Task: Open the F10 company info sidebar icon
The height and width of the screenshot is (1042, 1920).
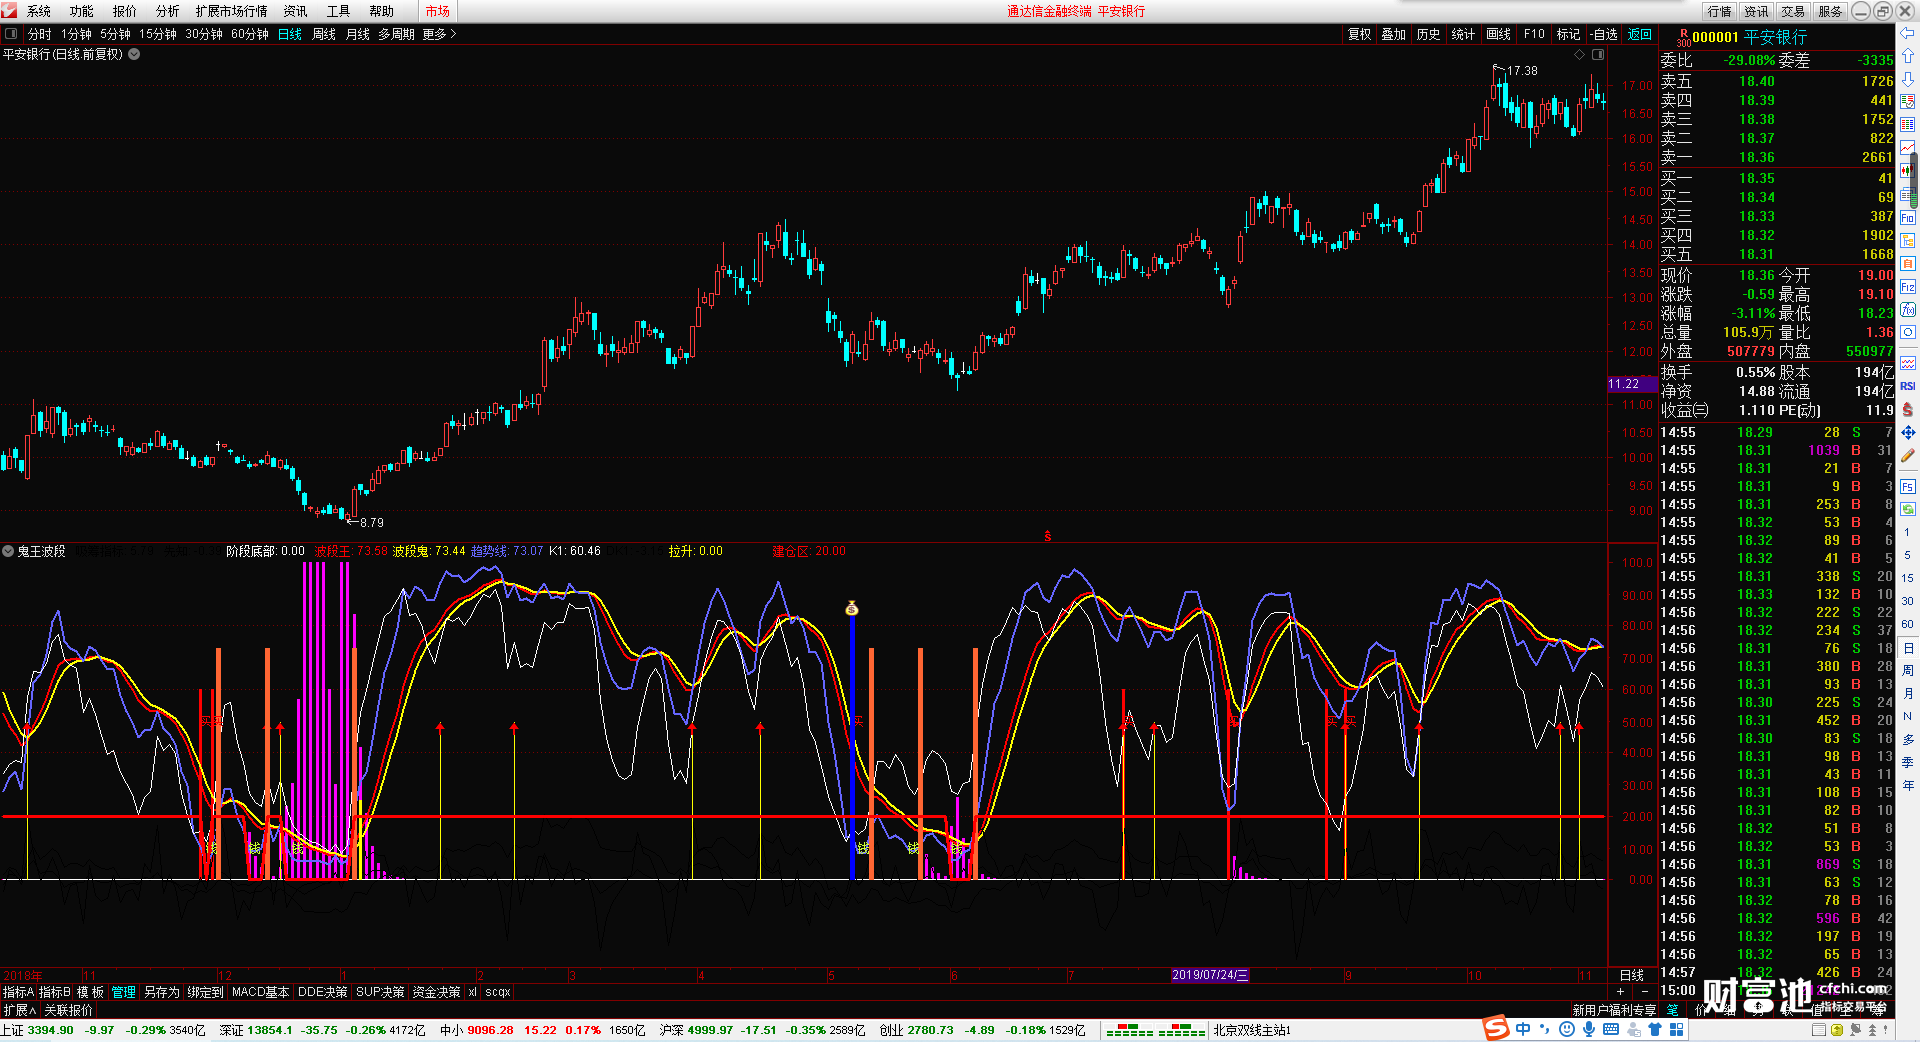Action: (x=1908, y=217)
